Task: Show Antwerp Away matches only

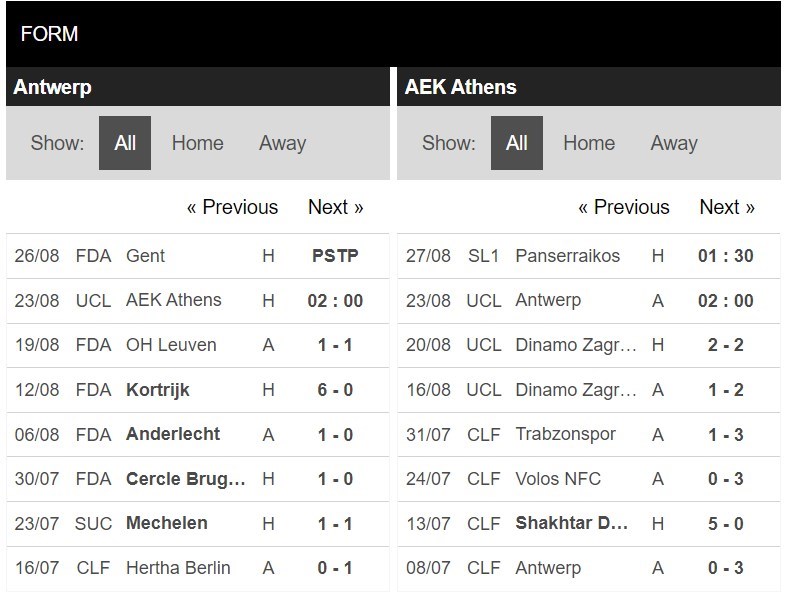Action: pyautogui.click(x=282, y=143)
